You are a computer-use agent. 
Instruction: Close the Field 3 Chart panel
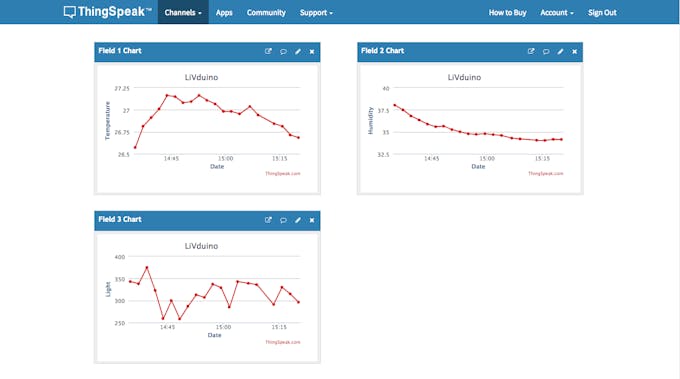click(312, 220)
